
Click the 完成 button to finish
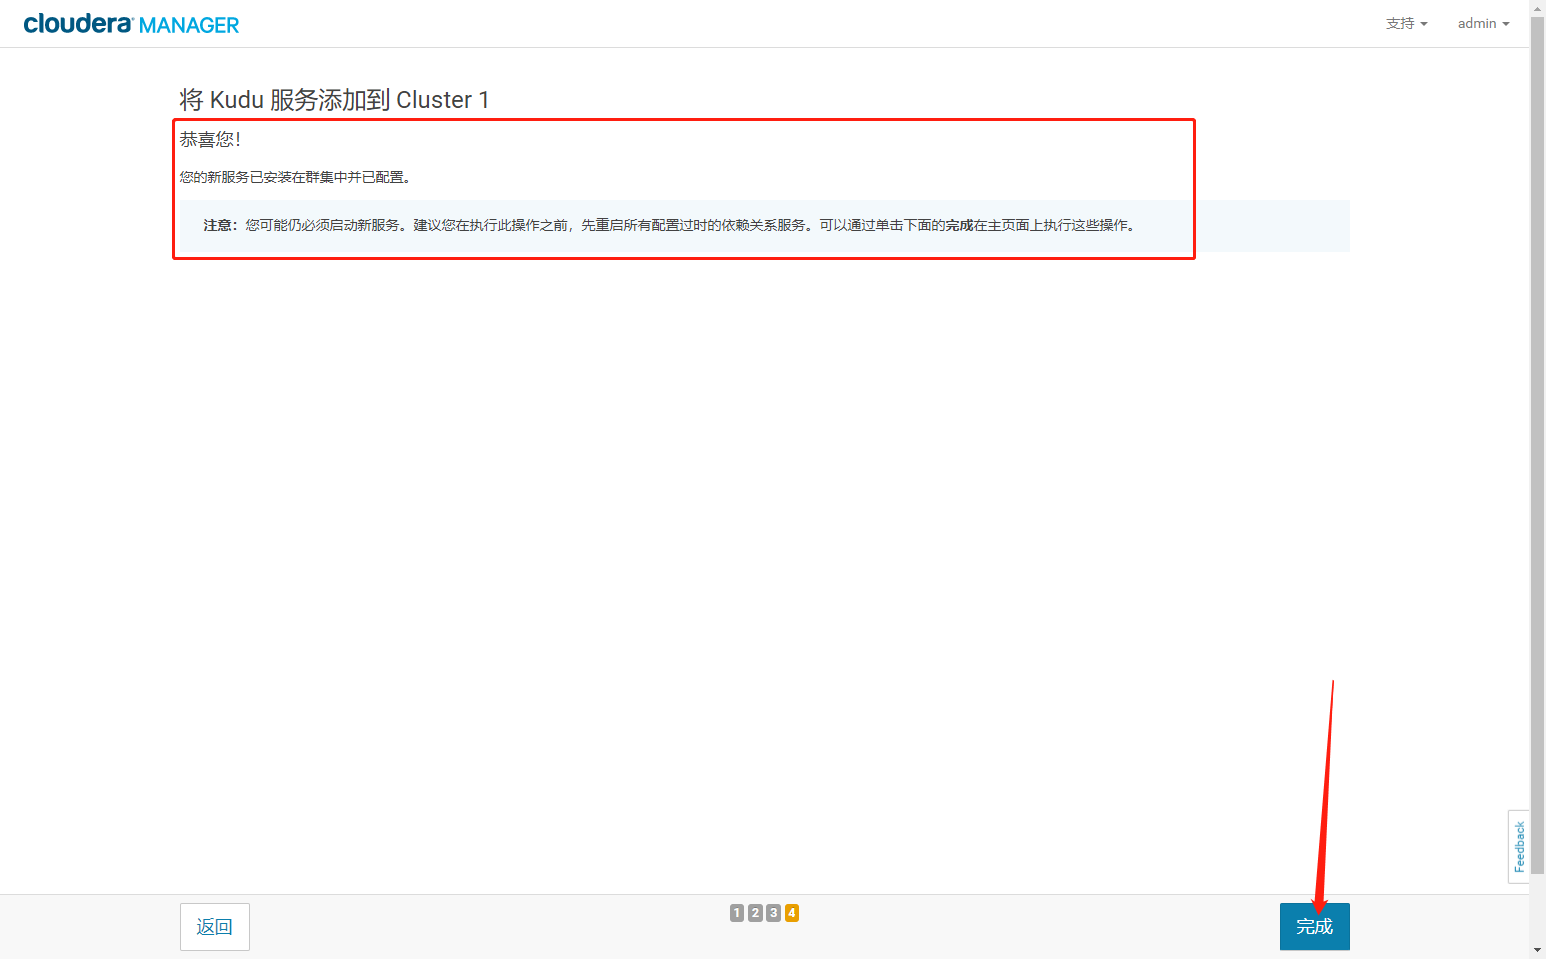1314,926
